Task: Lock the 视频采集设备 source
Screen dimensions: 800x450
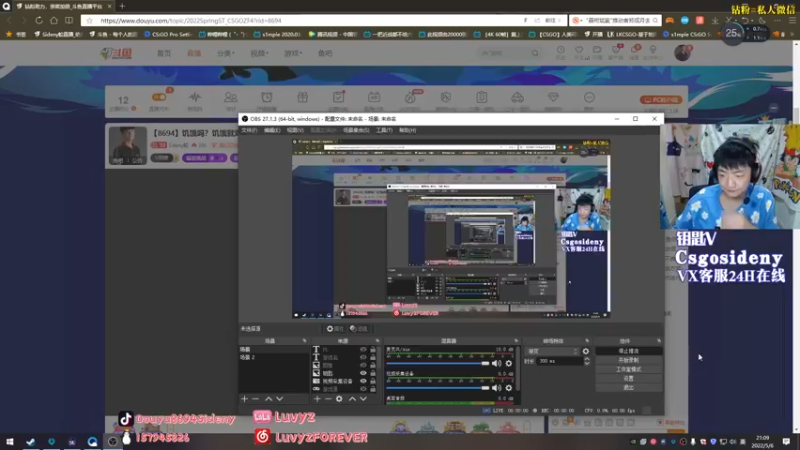Action: tap(373, 381)
